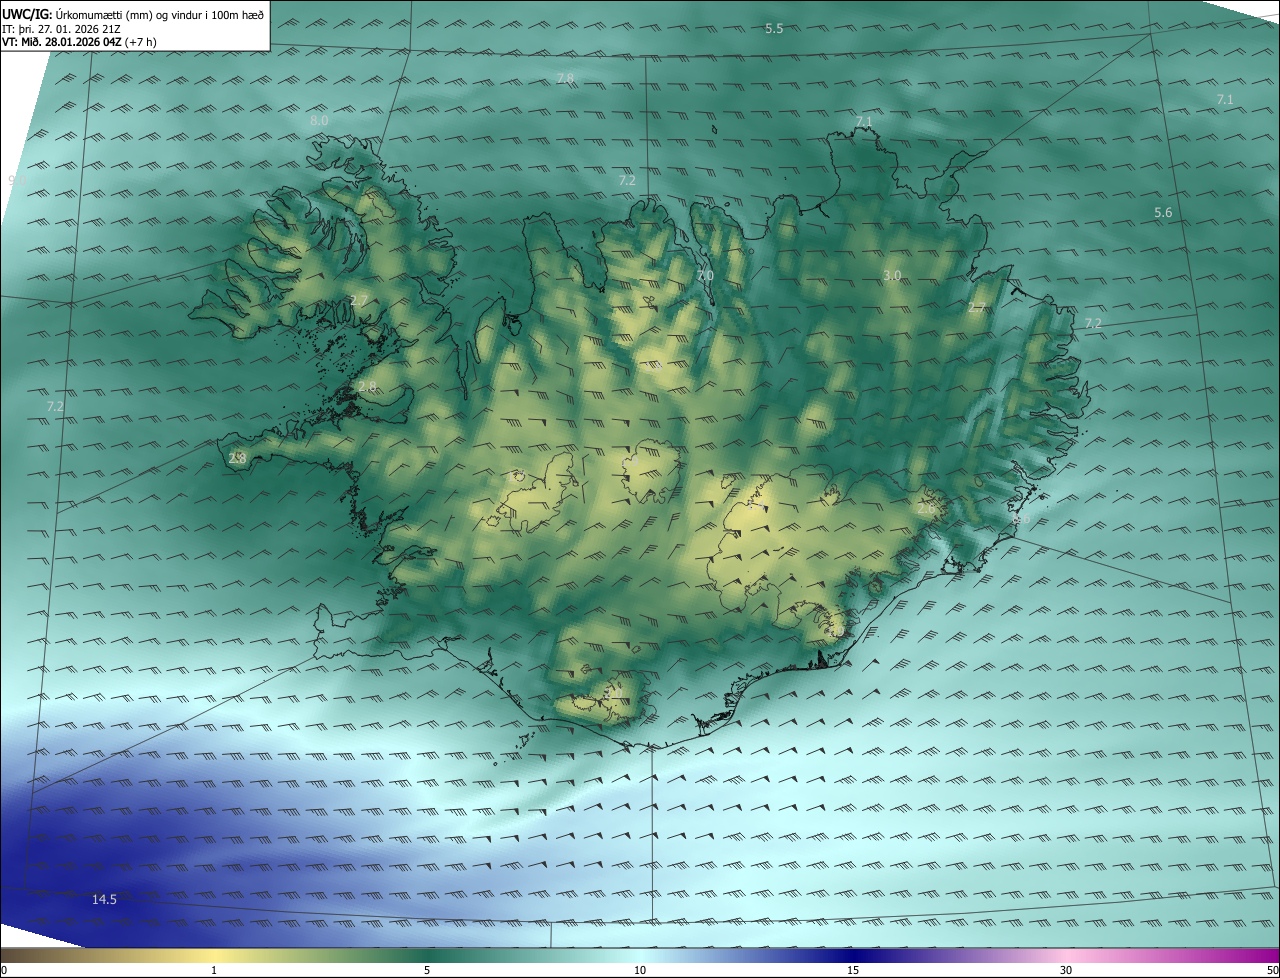
Task: Click the valid time "VT: Mið. 28.01.2026 04Z (+7 h)"
Action: tap(79, 42)
